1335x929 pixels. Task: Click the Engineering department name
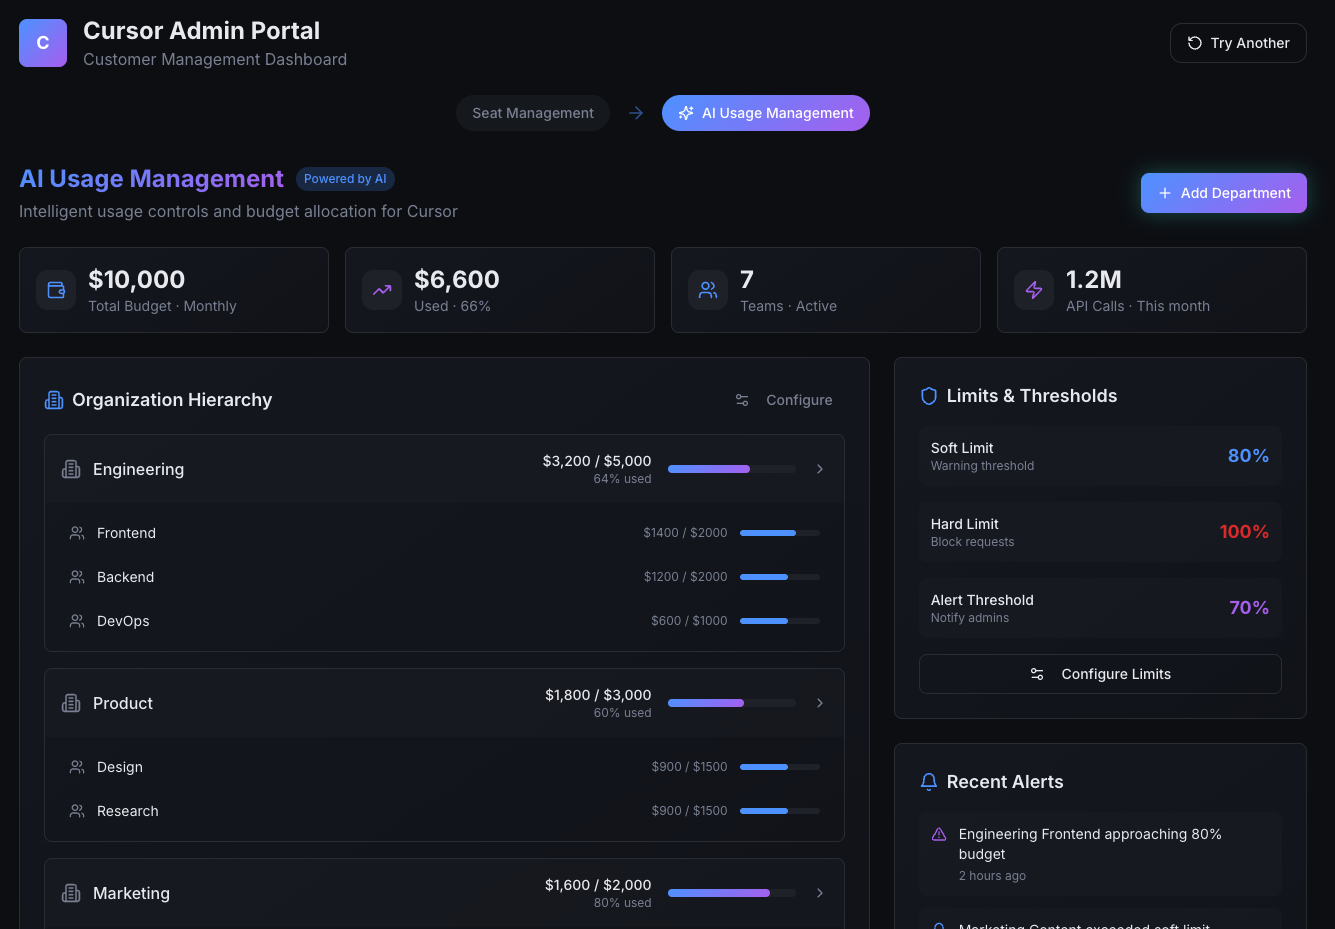138,469
